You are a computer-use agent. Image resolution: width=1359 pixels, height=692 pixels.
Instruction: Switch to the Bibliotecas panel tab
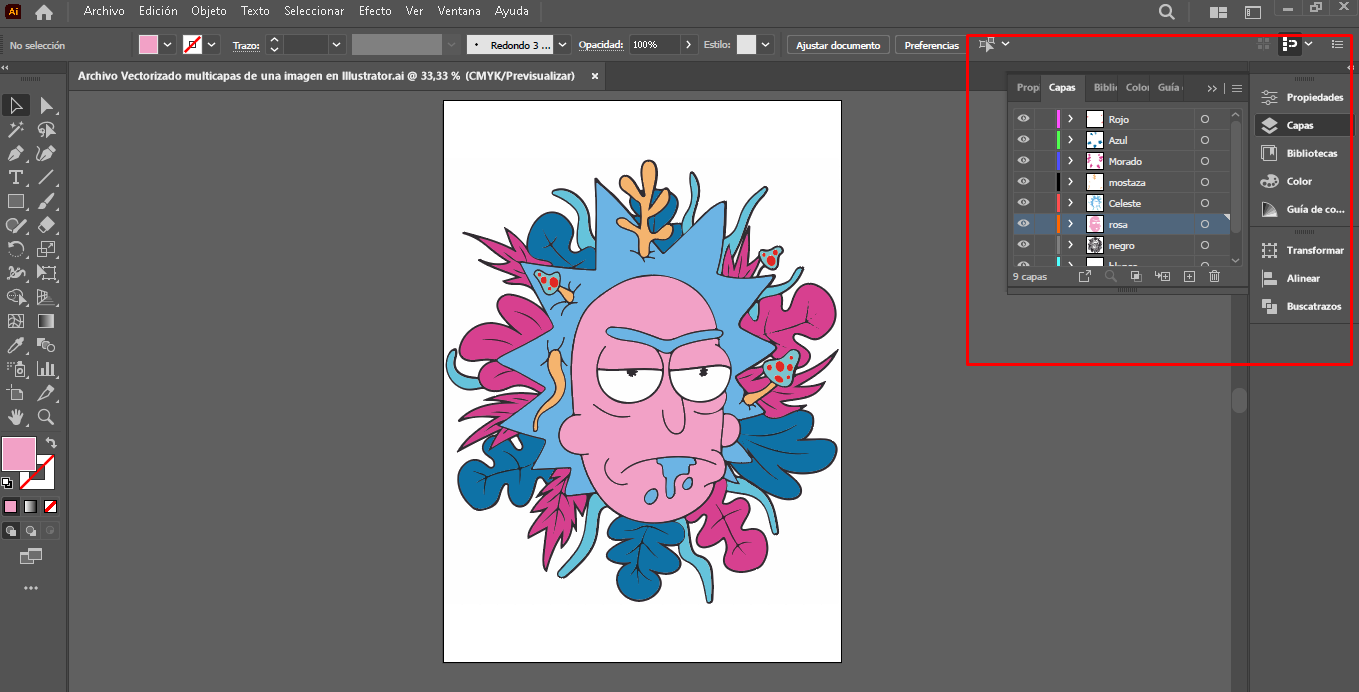1104,88
